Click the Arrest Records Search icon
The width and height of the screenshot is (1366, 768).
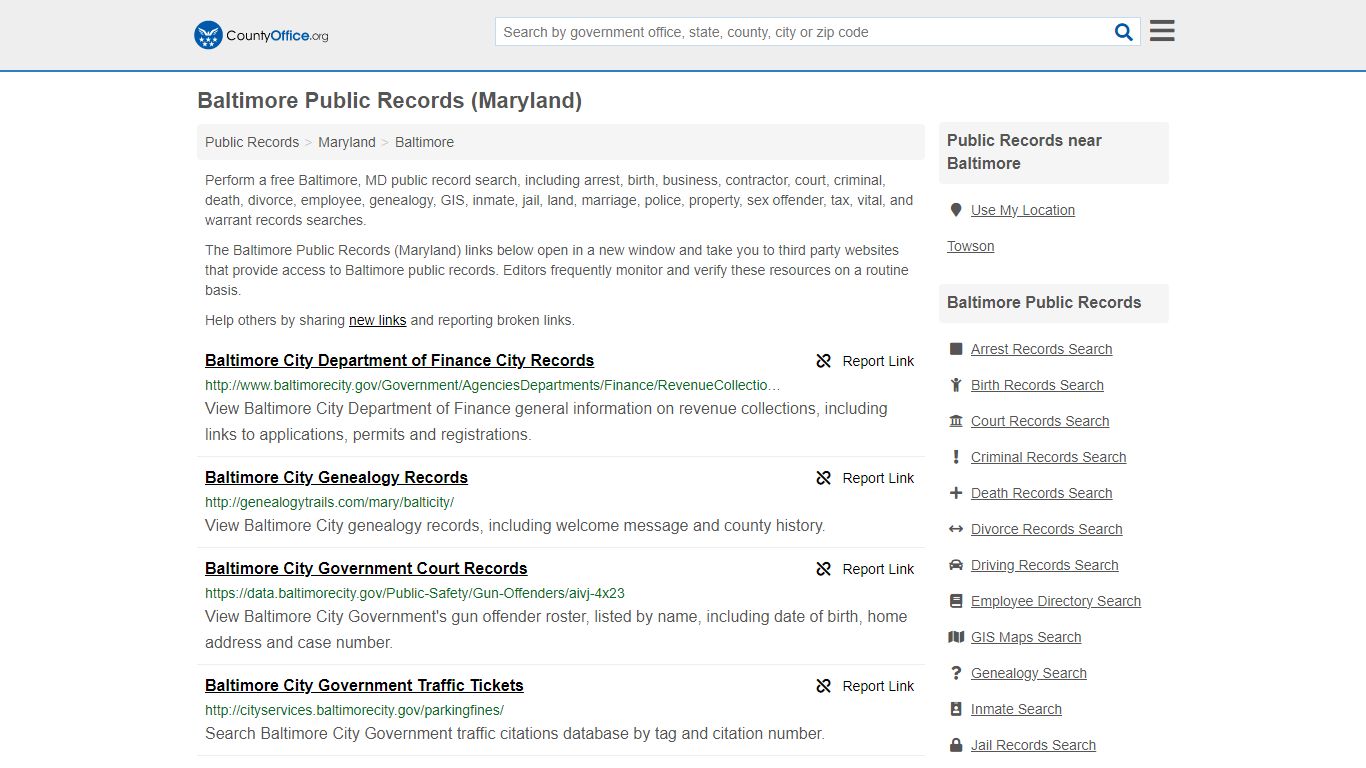(x=956, y=349)
